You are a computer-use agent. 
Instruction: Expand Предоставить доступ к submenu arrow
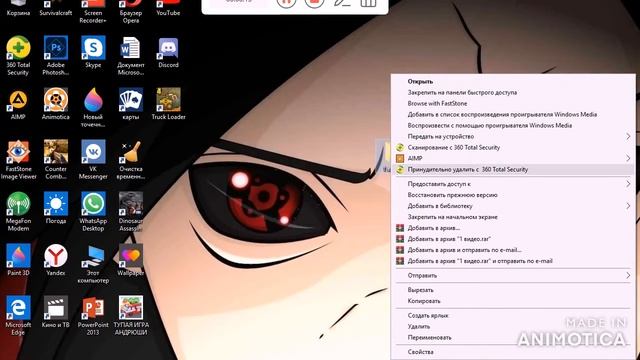pos(628,184)
